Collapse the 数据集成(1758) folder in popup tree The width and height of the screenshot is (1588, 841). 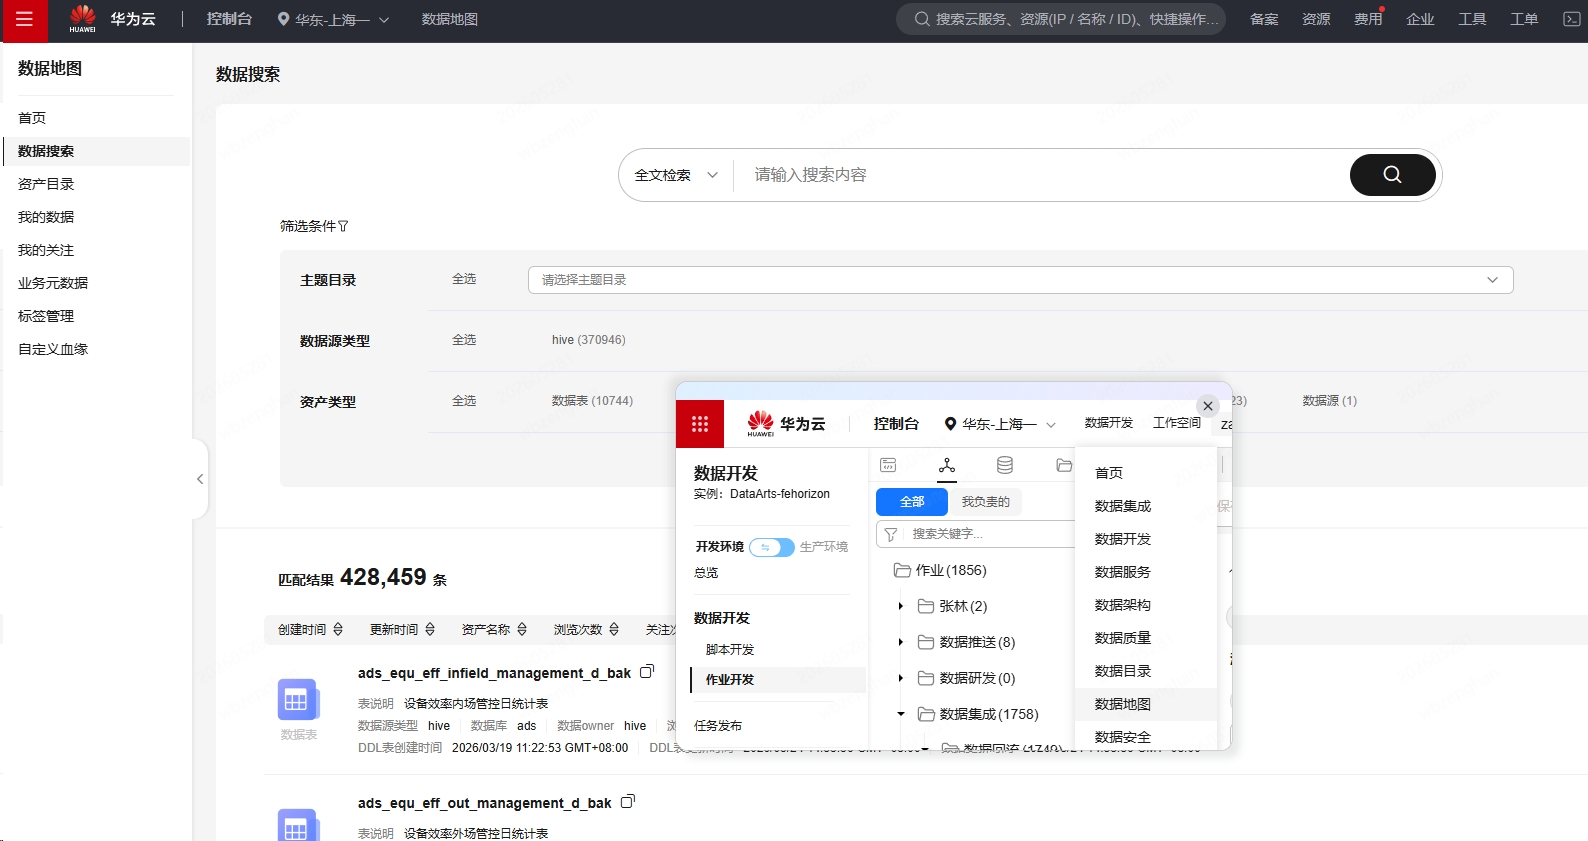pos(900,714)
